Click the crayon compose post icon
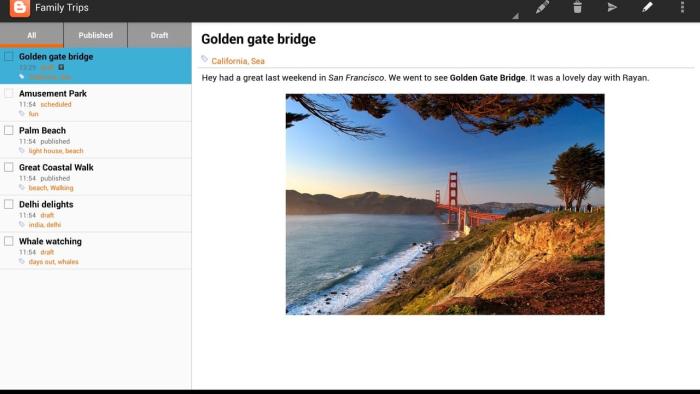The height and width of the screenshot is (394, 700). pos(542,7)
